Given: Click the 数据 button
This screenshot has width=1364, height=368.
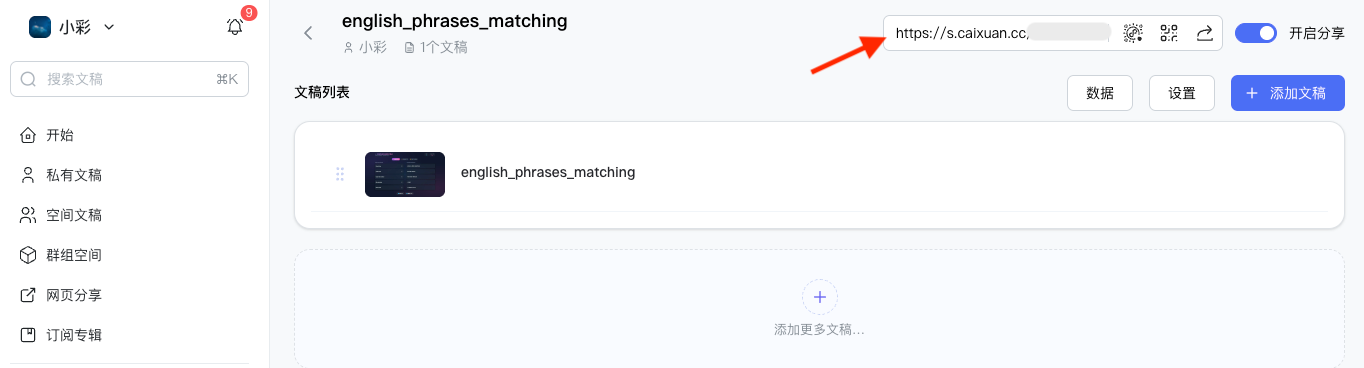Looking at the screenshot, I should [x=1100, y=93].
